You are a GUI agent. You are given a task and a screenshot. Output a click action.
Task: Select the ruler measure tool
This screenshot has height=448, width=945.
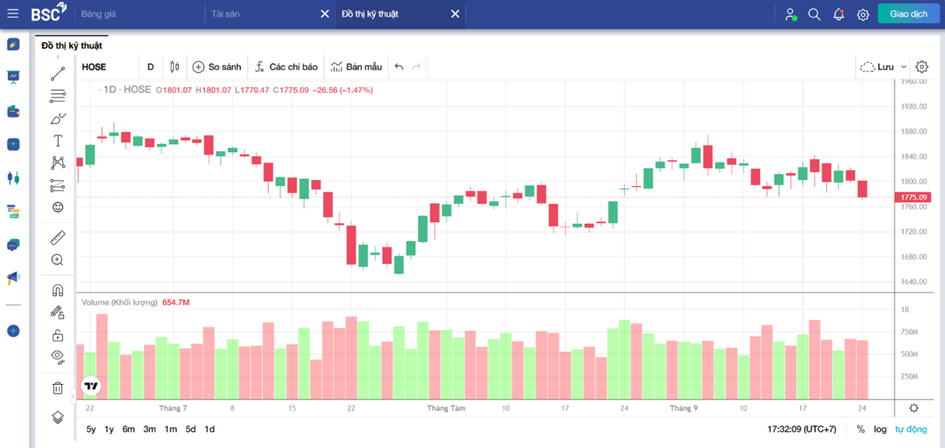[58, 238]
